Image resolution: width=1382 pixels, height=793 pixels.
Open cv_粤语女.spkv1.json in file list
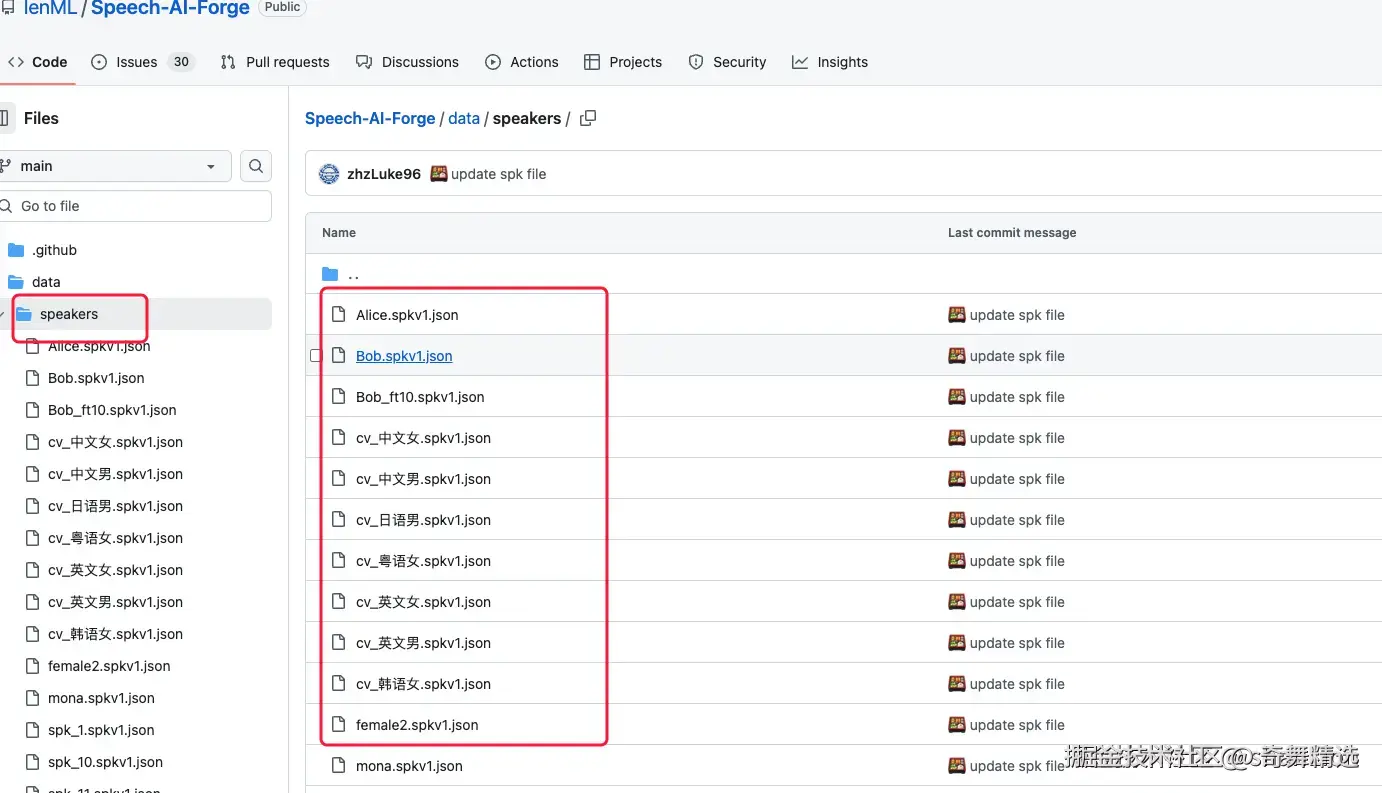(x=423, y=561)
